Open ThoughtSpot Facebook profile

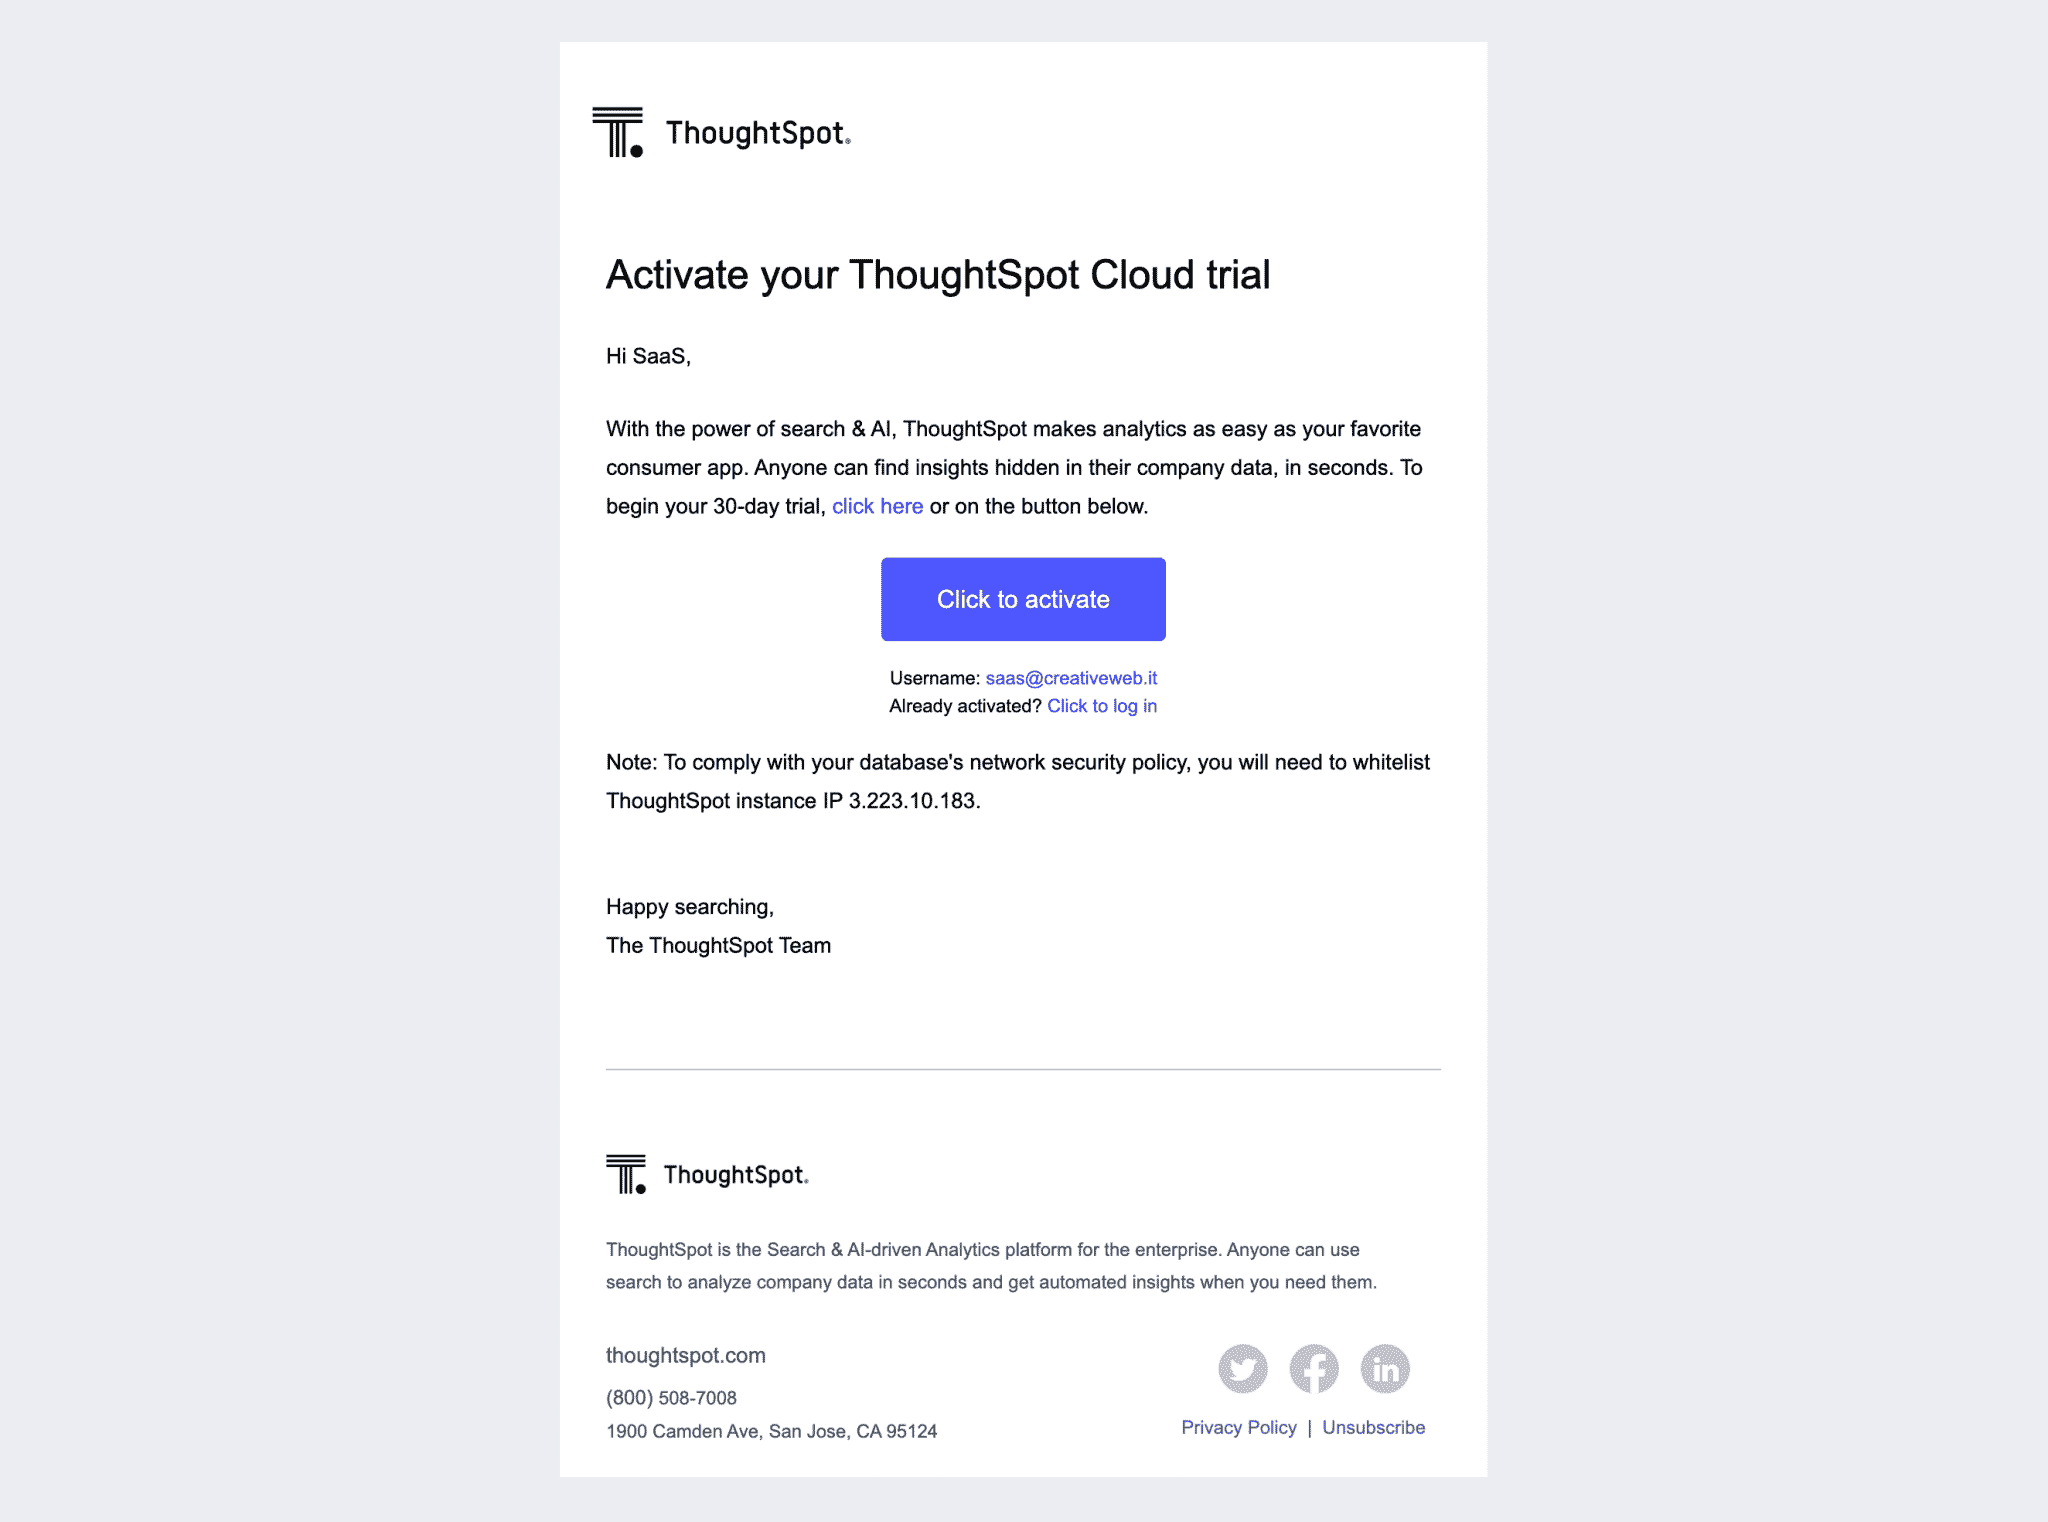1314,1367
